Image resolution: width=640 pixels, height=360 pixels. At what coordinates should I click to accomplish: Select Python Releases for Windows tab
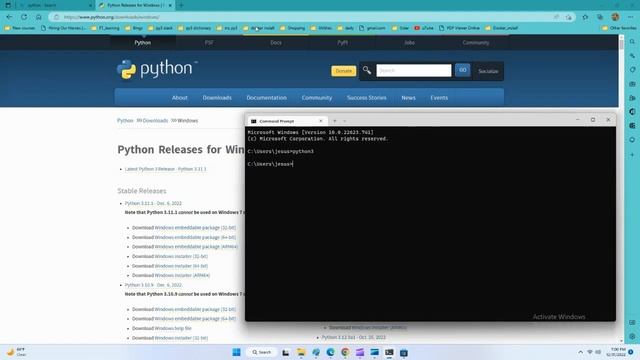pyautogui.click(x=136, y=5)
